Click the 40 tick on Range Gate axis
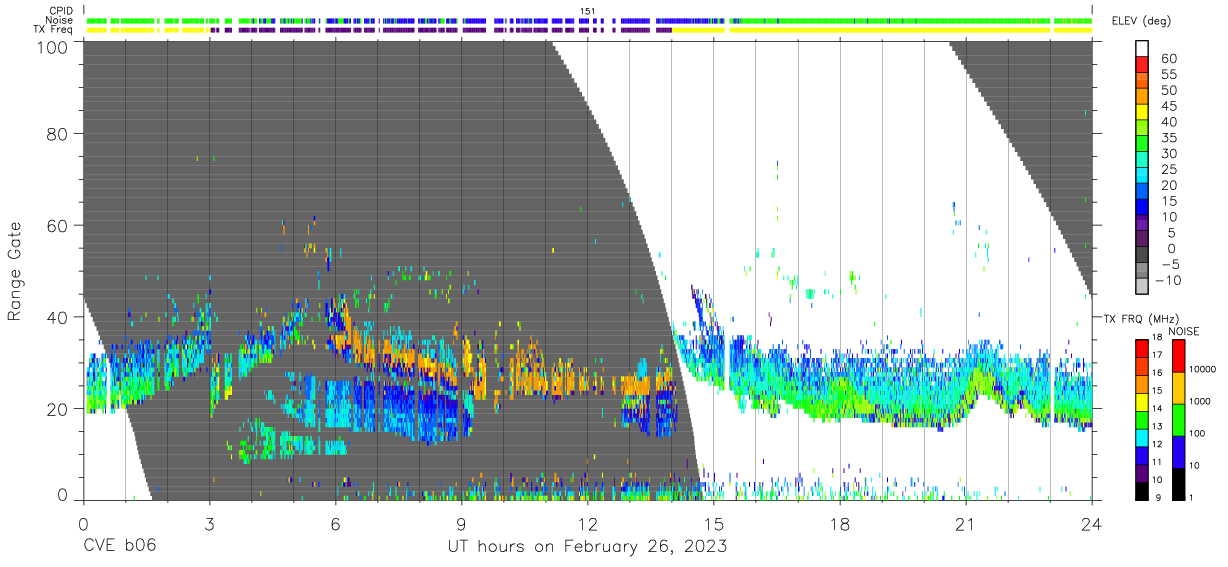Screen dimensions: 1228x567 pyautogui.click(x=59, y=317)
